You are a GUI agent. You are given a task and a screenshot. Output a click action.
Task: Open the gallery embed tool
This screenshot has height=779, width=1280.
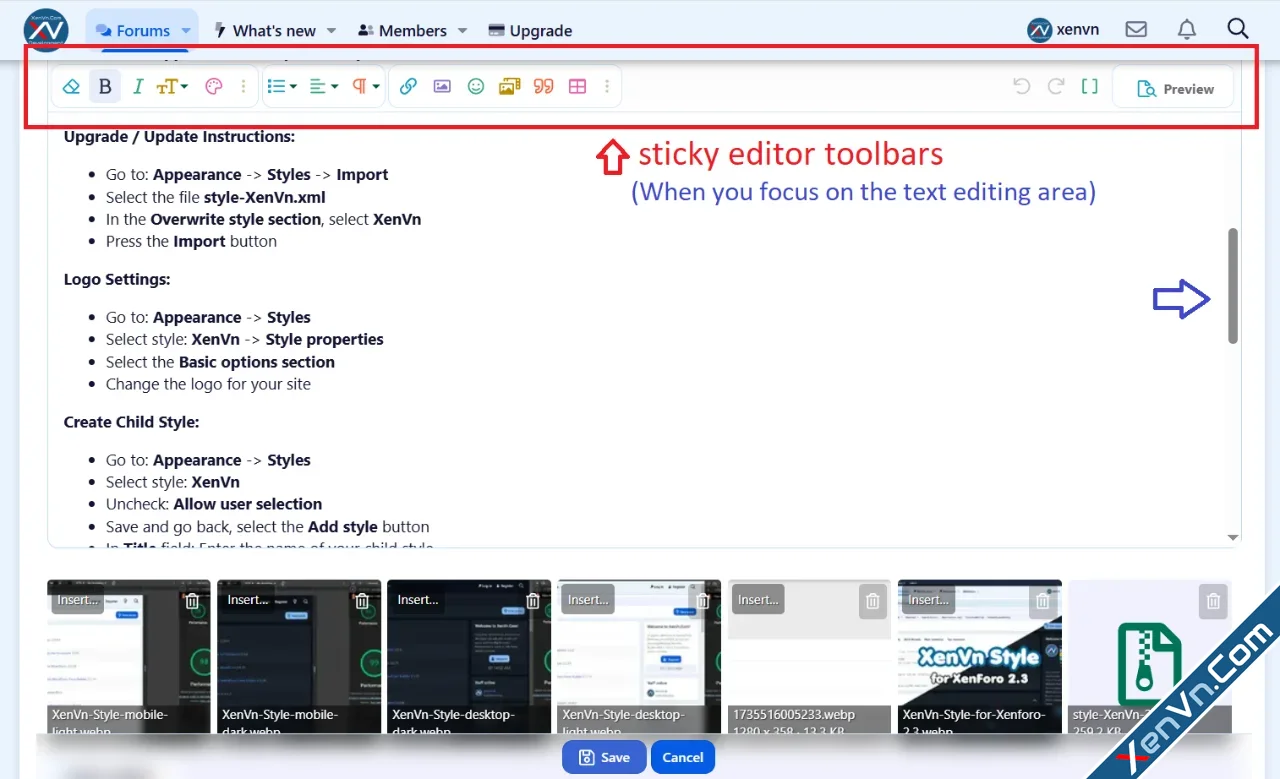click(x=509, y=86)
